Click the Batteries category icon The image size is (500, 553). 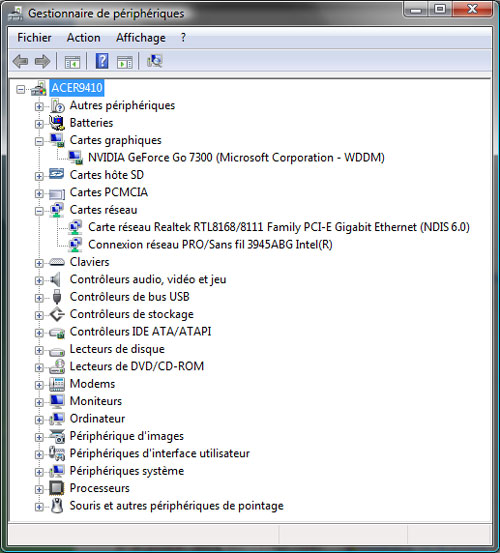(56, 123)
